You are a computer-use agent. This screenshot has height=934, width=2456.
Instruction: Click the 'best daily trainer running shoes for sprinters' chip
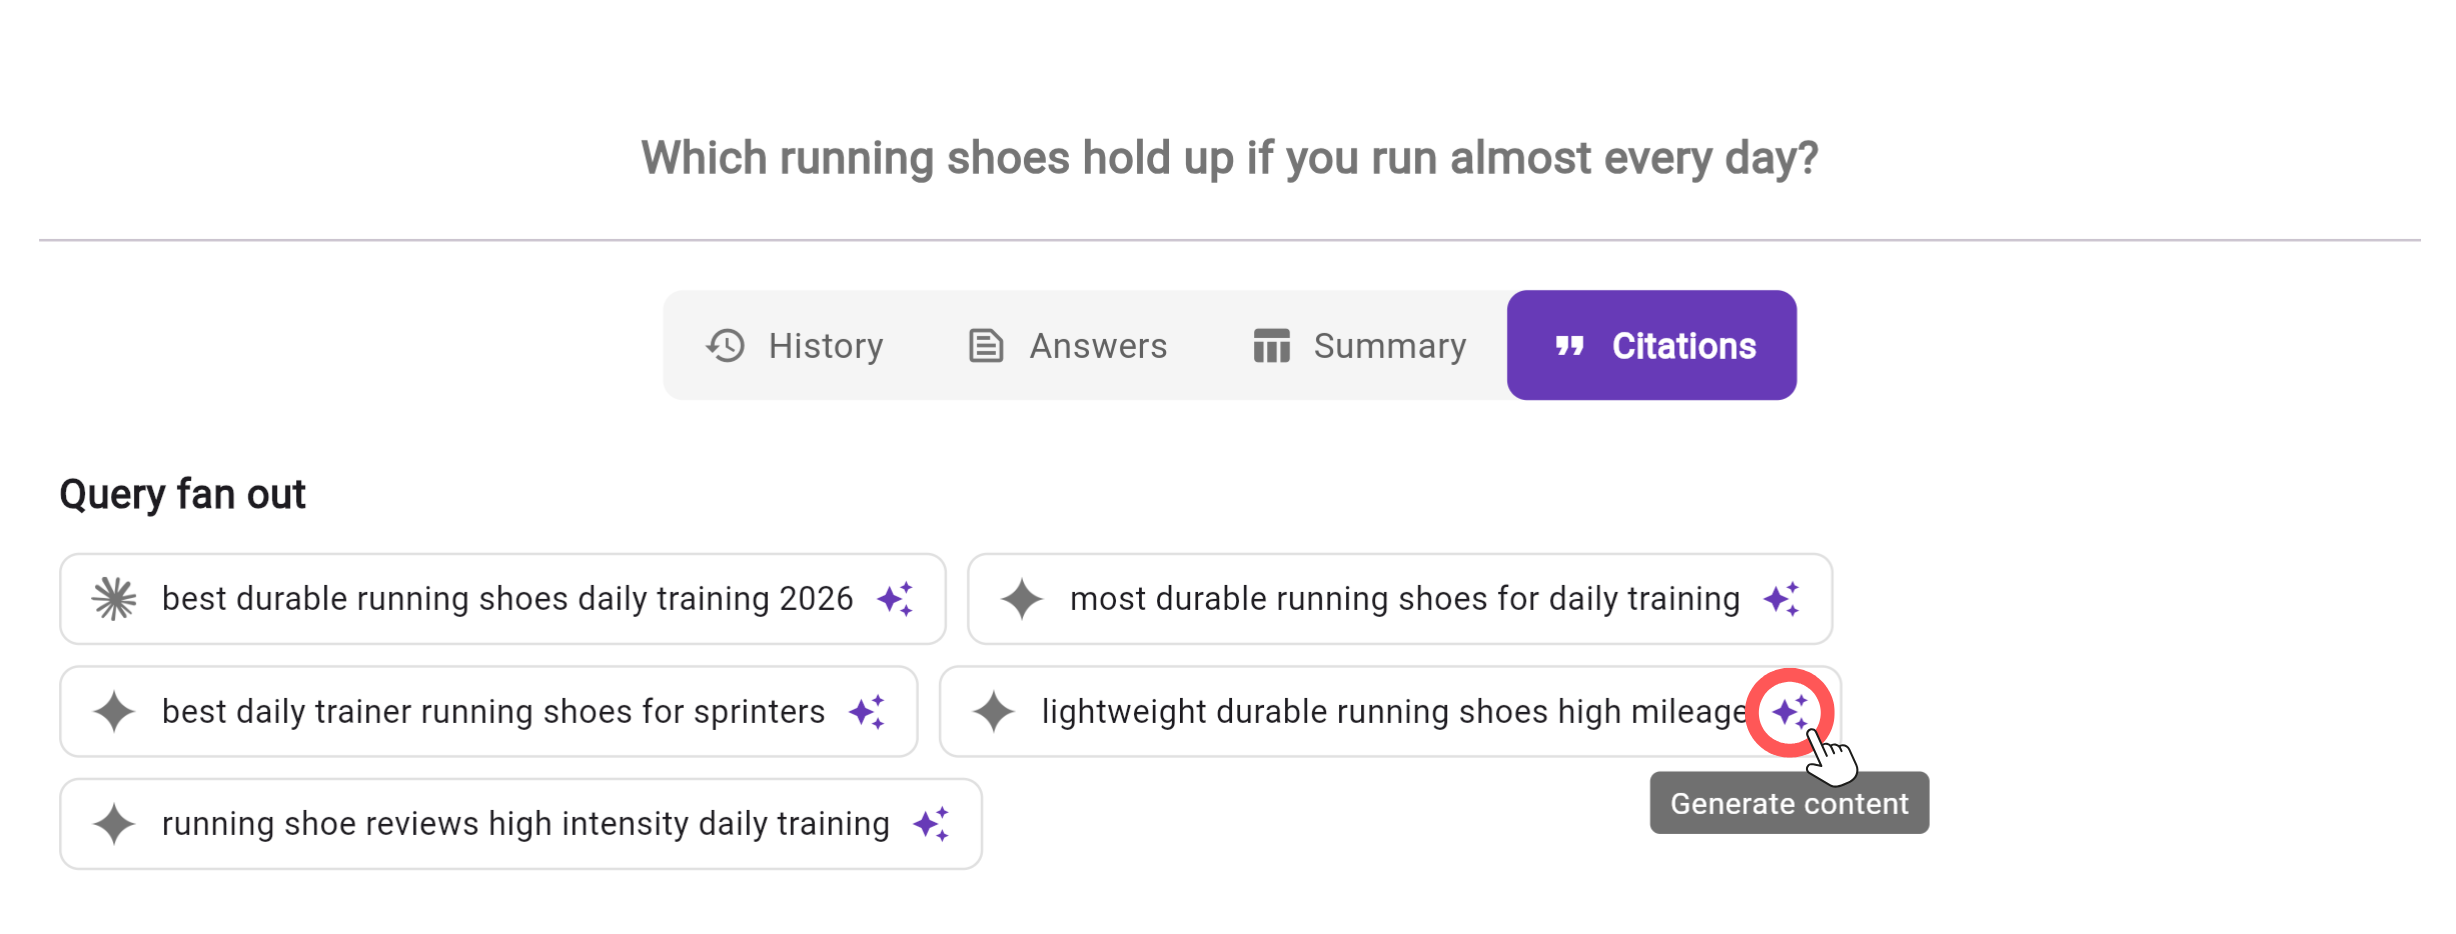492,711
